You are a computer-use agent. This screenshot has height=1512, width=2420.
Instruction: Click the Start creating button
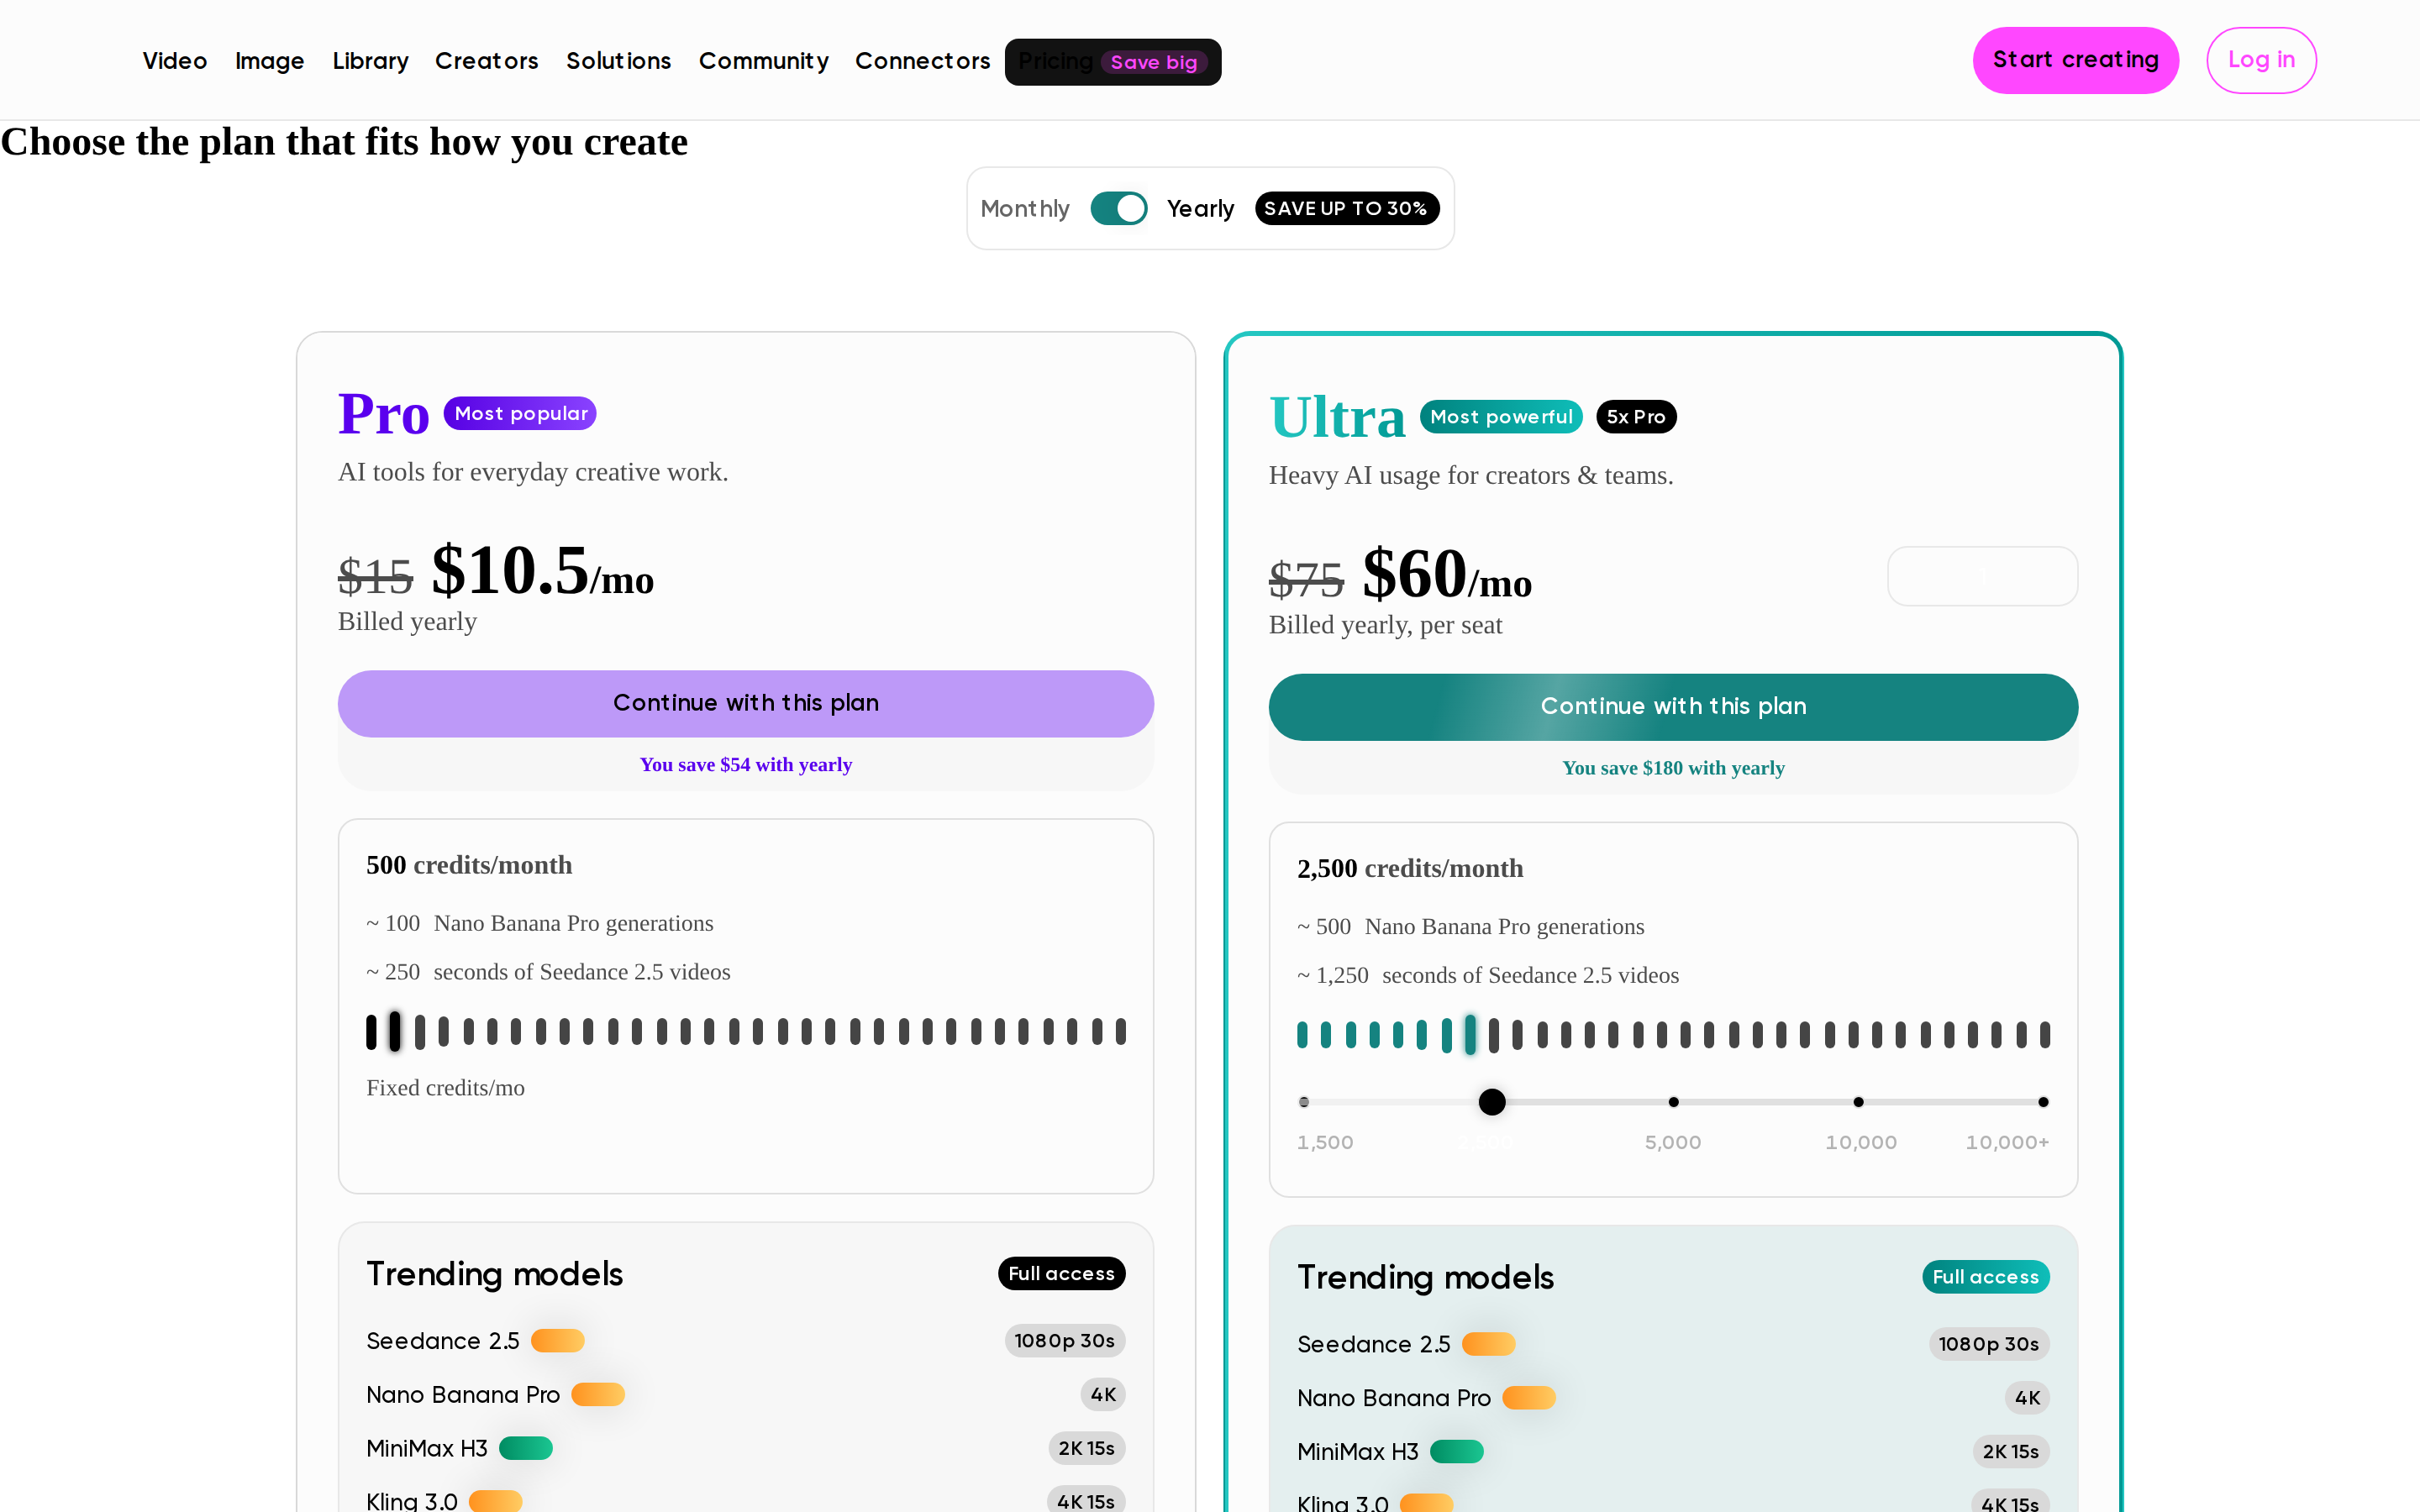tap(2075, 60)
